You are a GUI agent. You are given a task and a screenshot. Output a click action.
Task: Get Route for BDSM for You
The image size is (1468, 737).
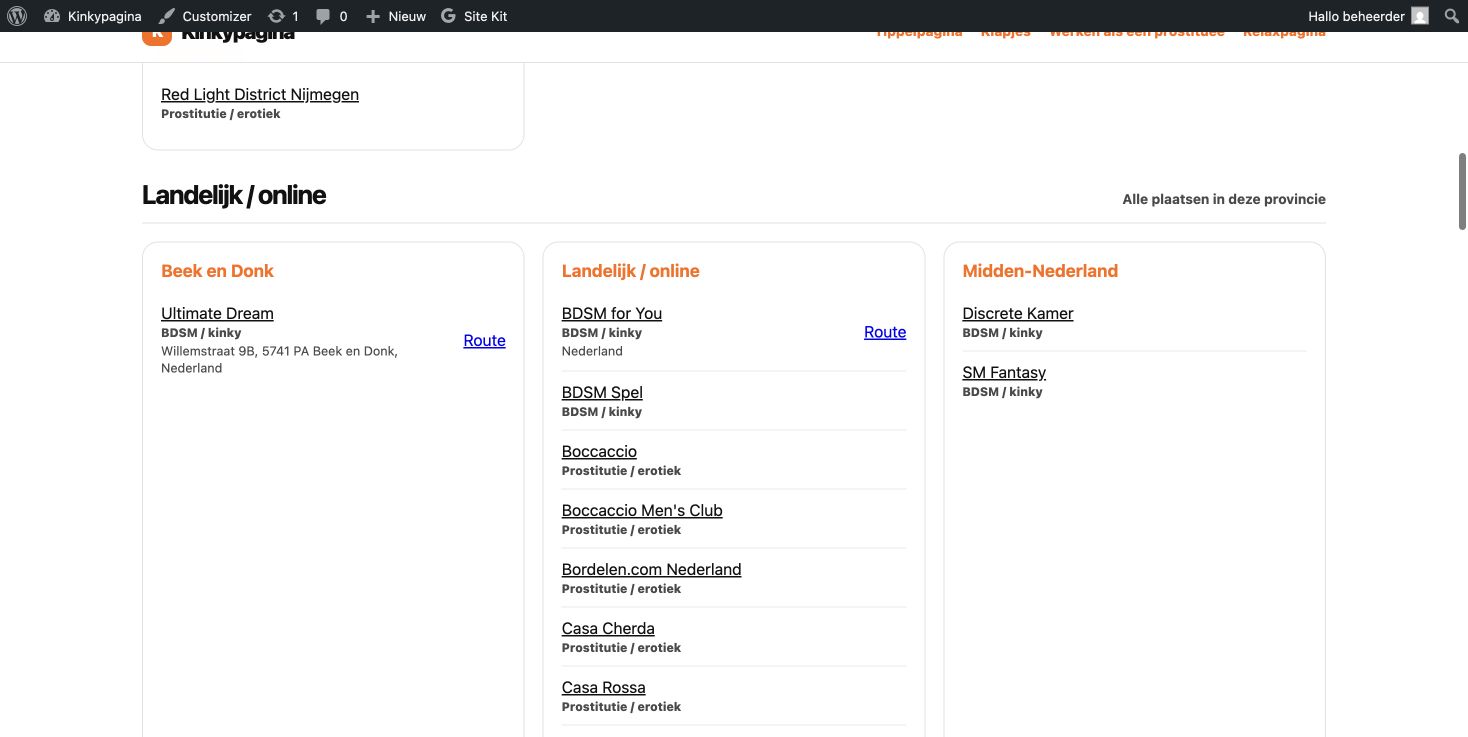click(x=885, y=332)
